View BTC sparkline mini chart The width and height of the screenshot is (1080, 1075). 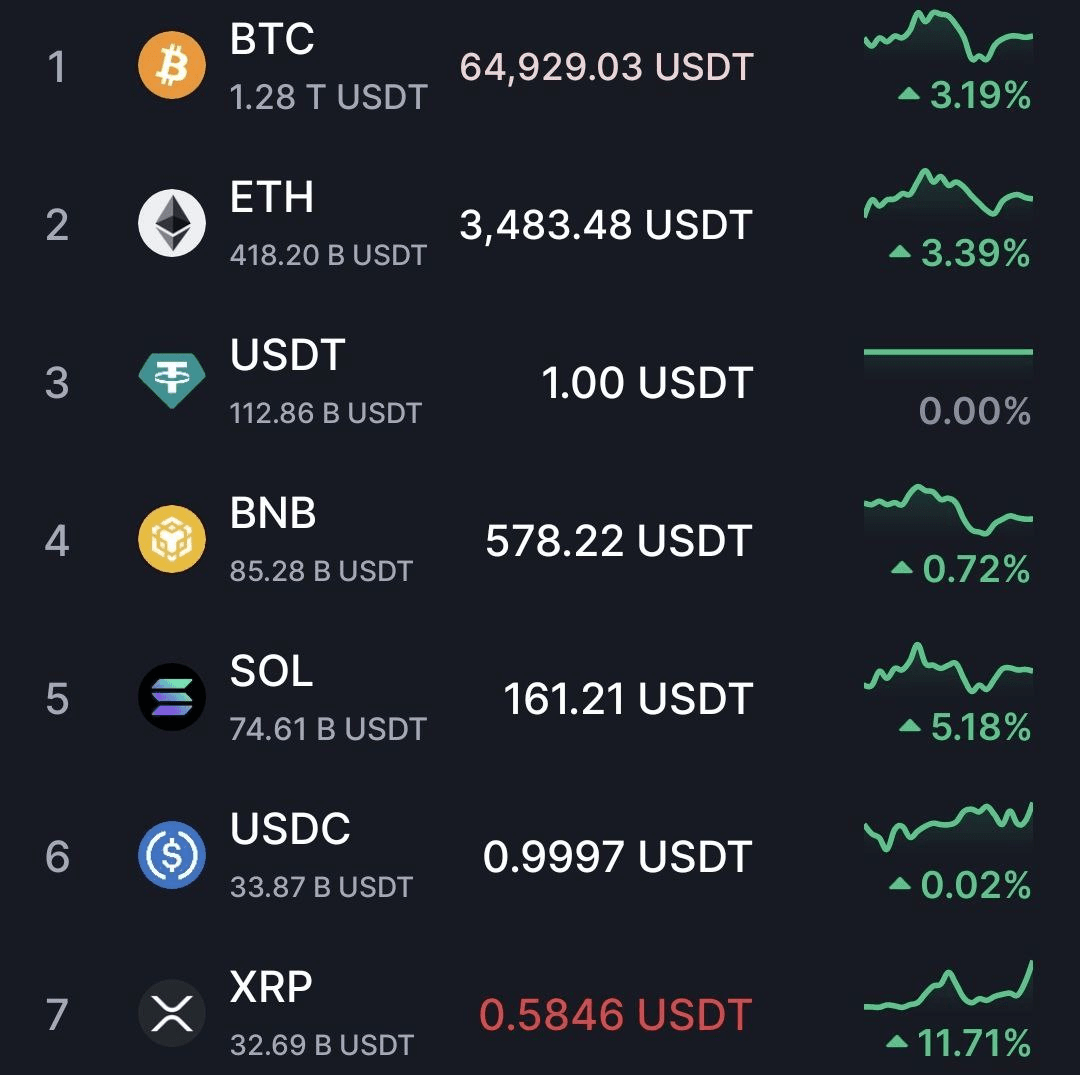948,36
